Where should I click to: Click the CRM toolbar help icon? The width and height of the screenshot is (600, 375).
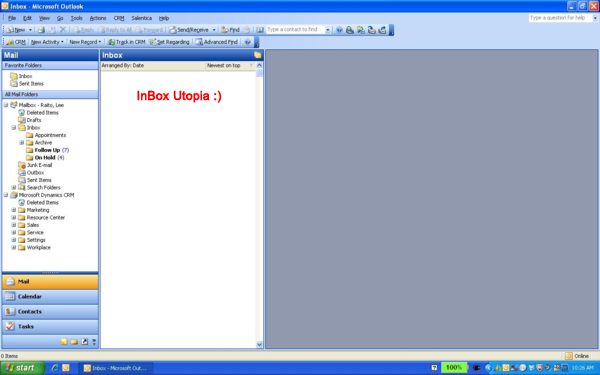(x=248, y=42)
